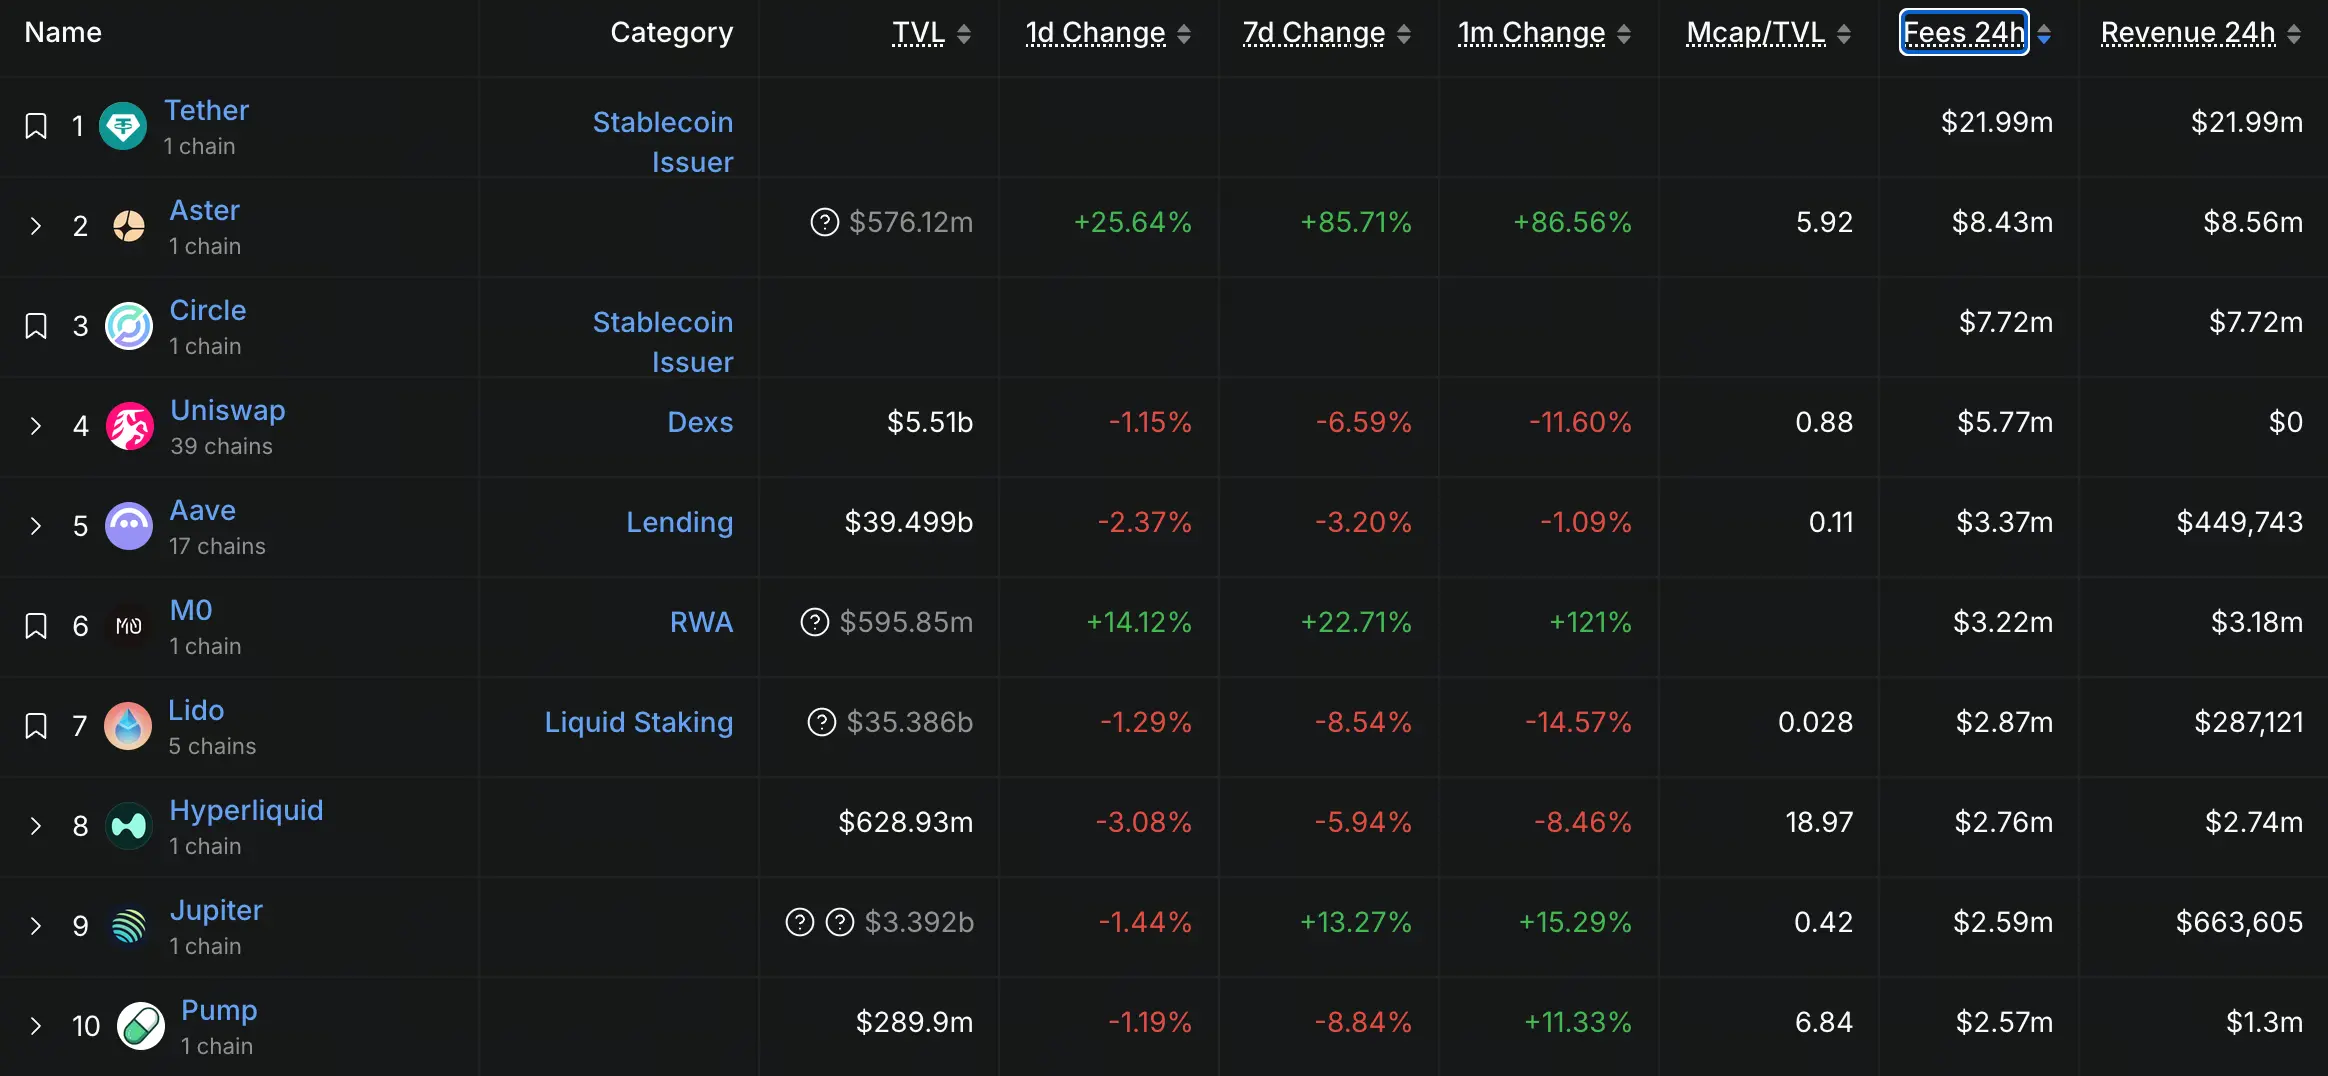The width and height of the screenshot is (2328, 1076).
Task: Open the Tether protocol link
Action: pyautogui.click(x=206, y=110)
